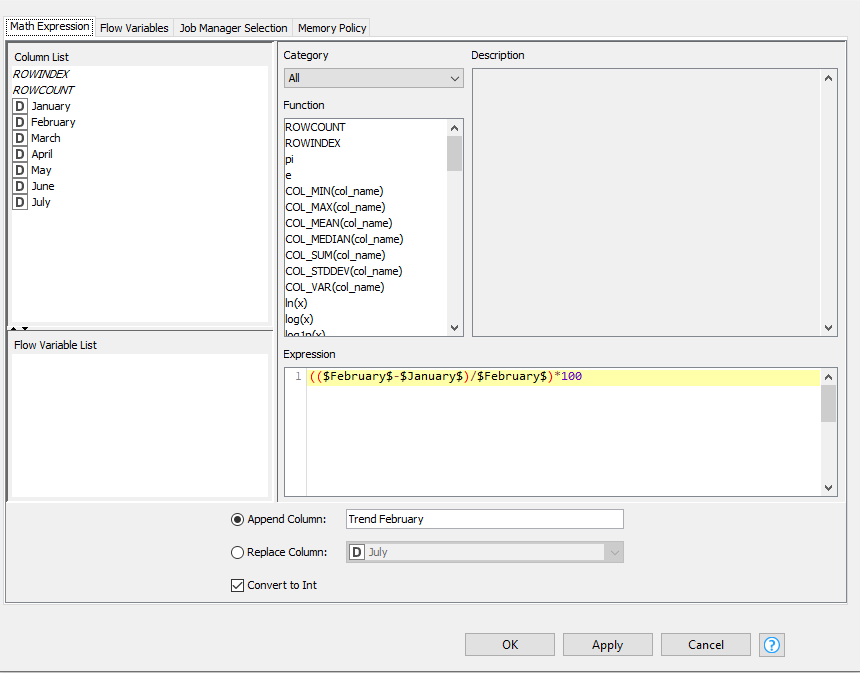The width and height of the screenshot is (860, 673).
Task: Switch to the Flow Variables tab
Action: 134,28
